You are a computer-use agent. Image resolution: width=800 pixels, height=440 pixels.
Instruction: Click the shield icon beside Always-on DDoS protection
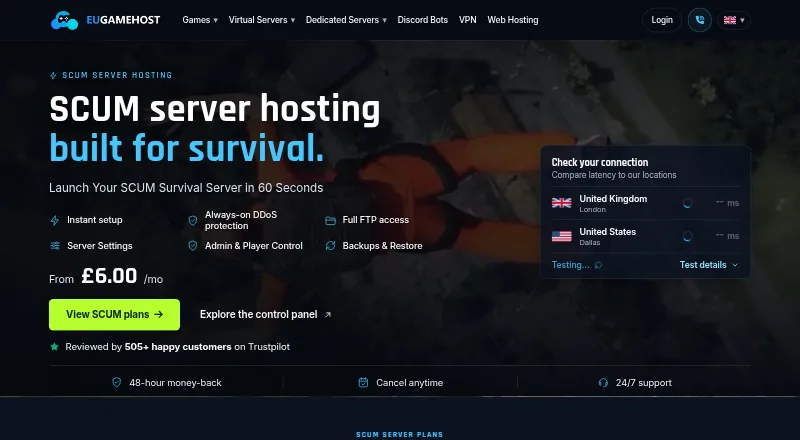tap(192, 220)
